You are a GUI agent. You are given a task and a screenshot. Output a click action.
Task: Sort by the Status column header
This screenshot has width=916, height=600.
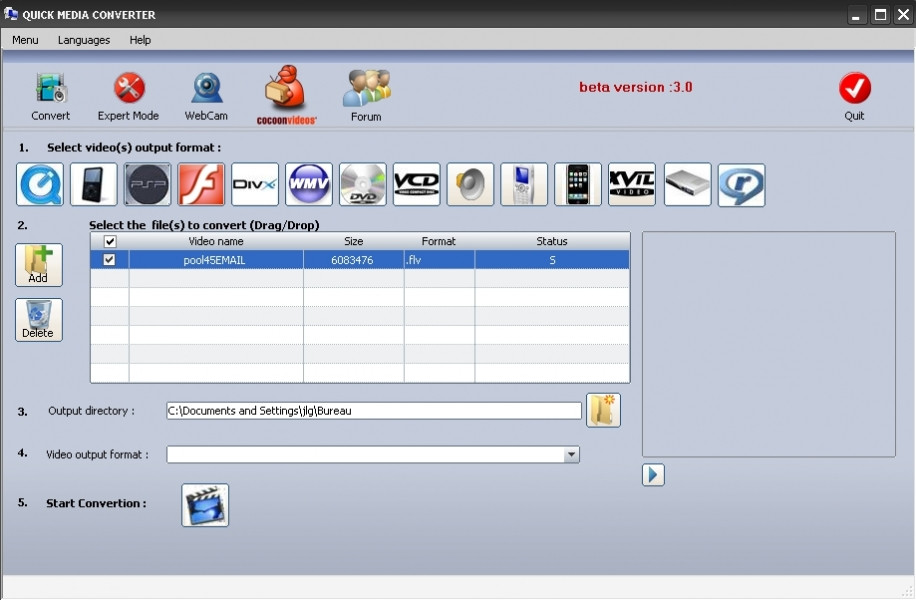552,241
